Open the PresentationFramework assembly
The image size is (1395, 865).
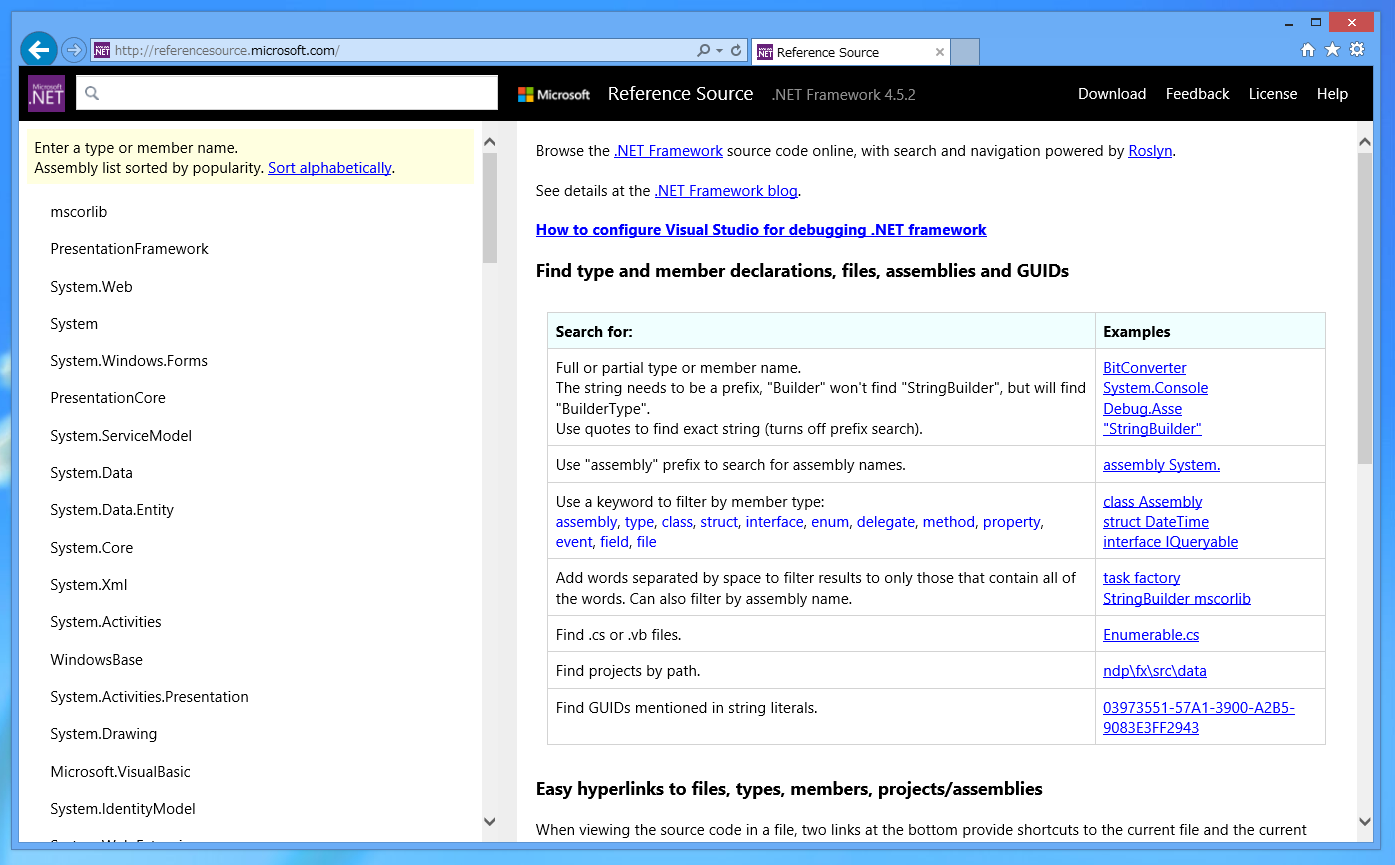(x=130, y=249)
